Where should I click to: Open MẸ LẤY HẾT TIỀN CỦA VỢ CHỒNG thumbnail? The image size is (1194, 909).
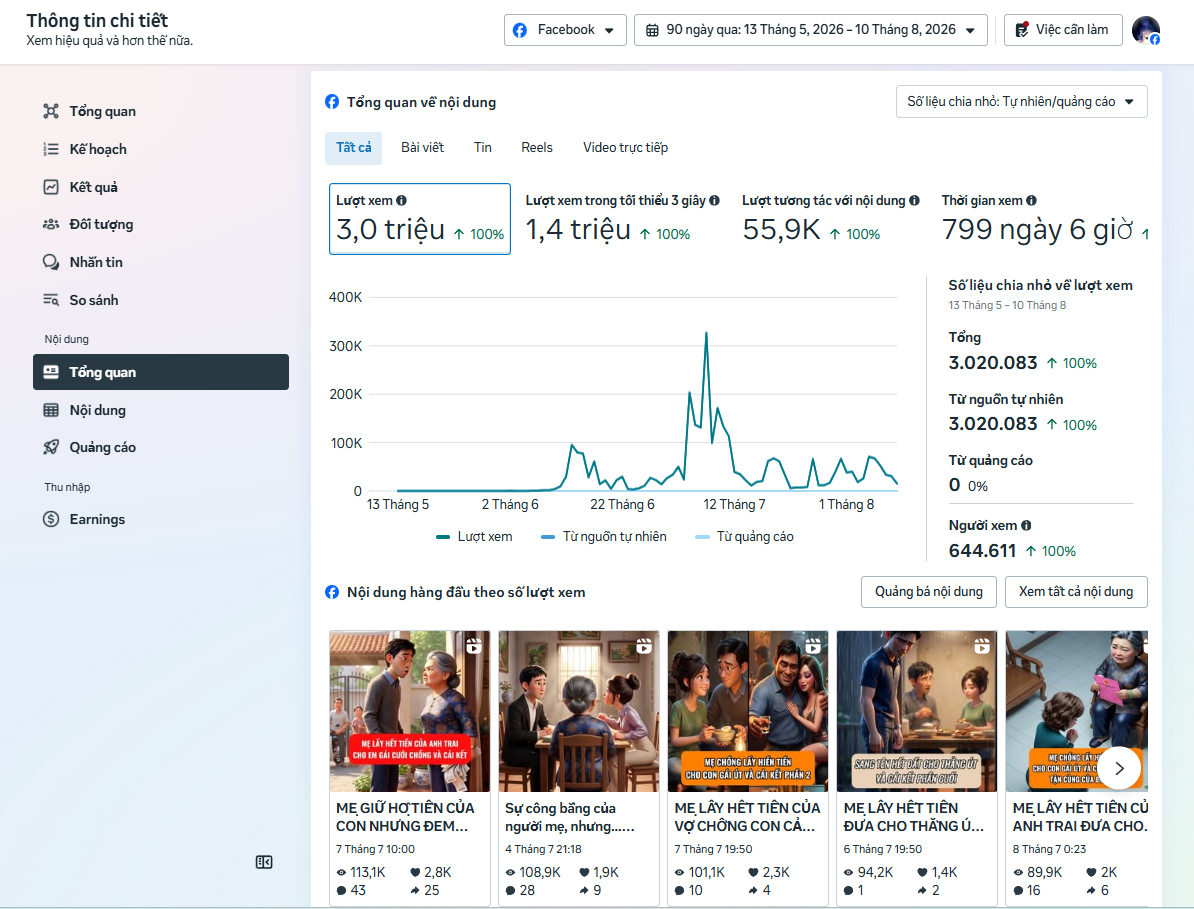748,711
